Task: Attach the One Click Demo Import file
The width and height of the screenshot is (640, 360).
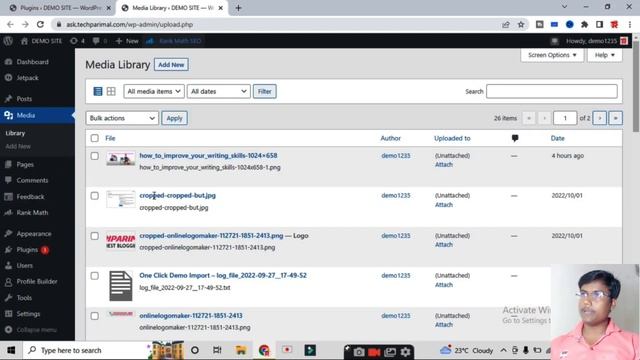Action: pyautogui.click(x=444, y=285)
